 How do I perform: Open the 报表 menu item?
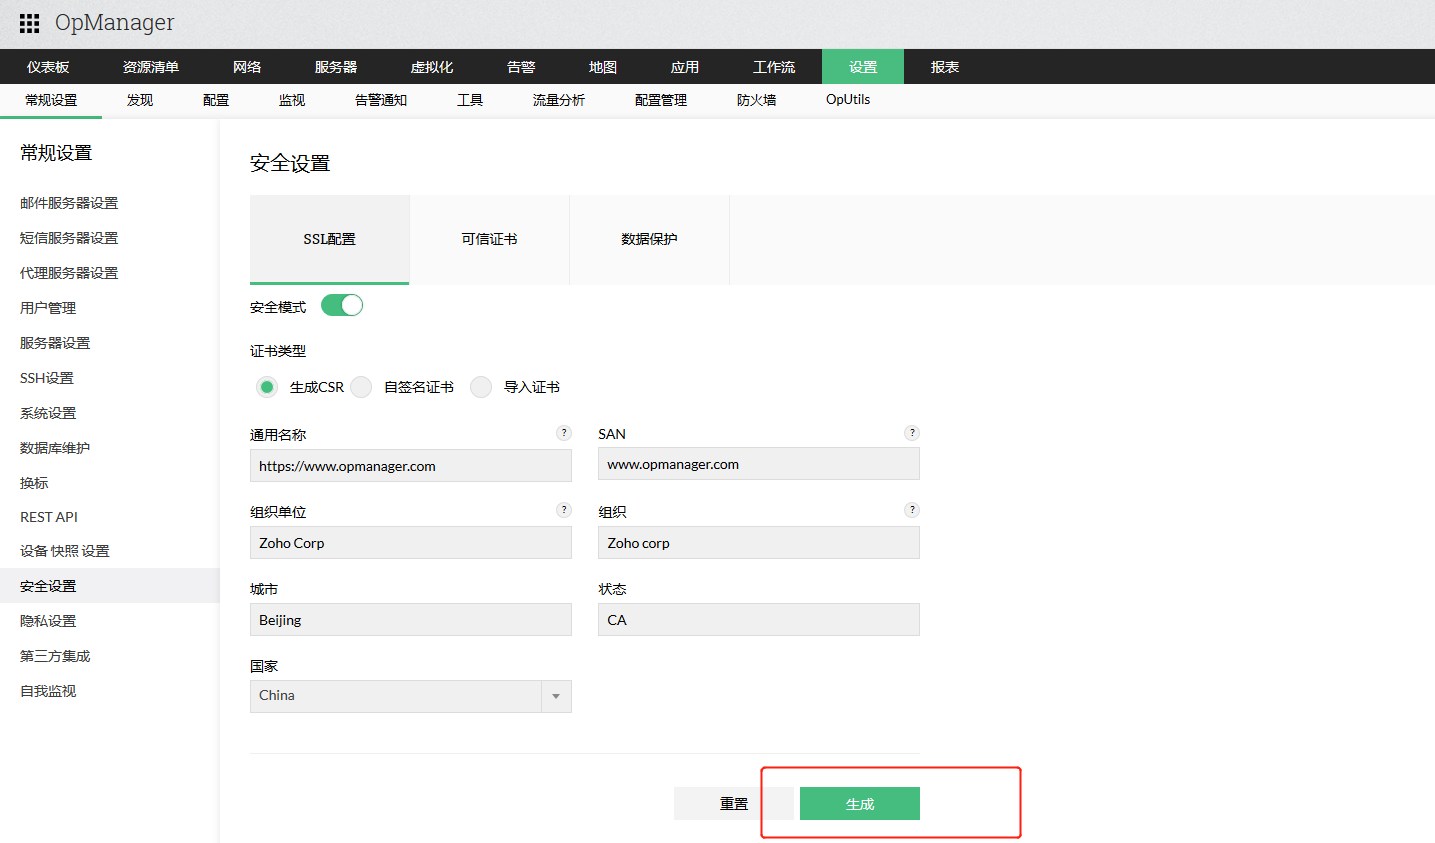(944, 66)
